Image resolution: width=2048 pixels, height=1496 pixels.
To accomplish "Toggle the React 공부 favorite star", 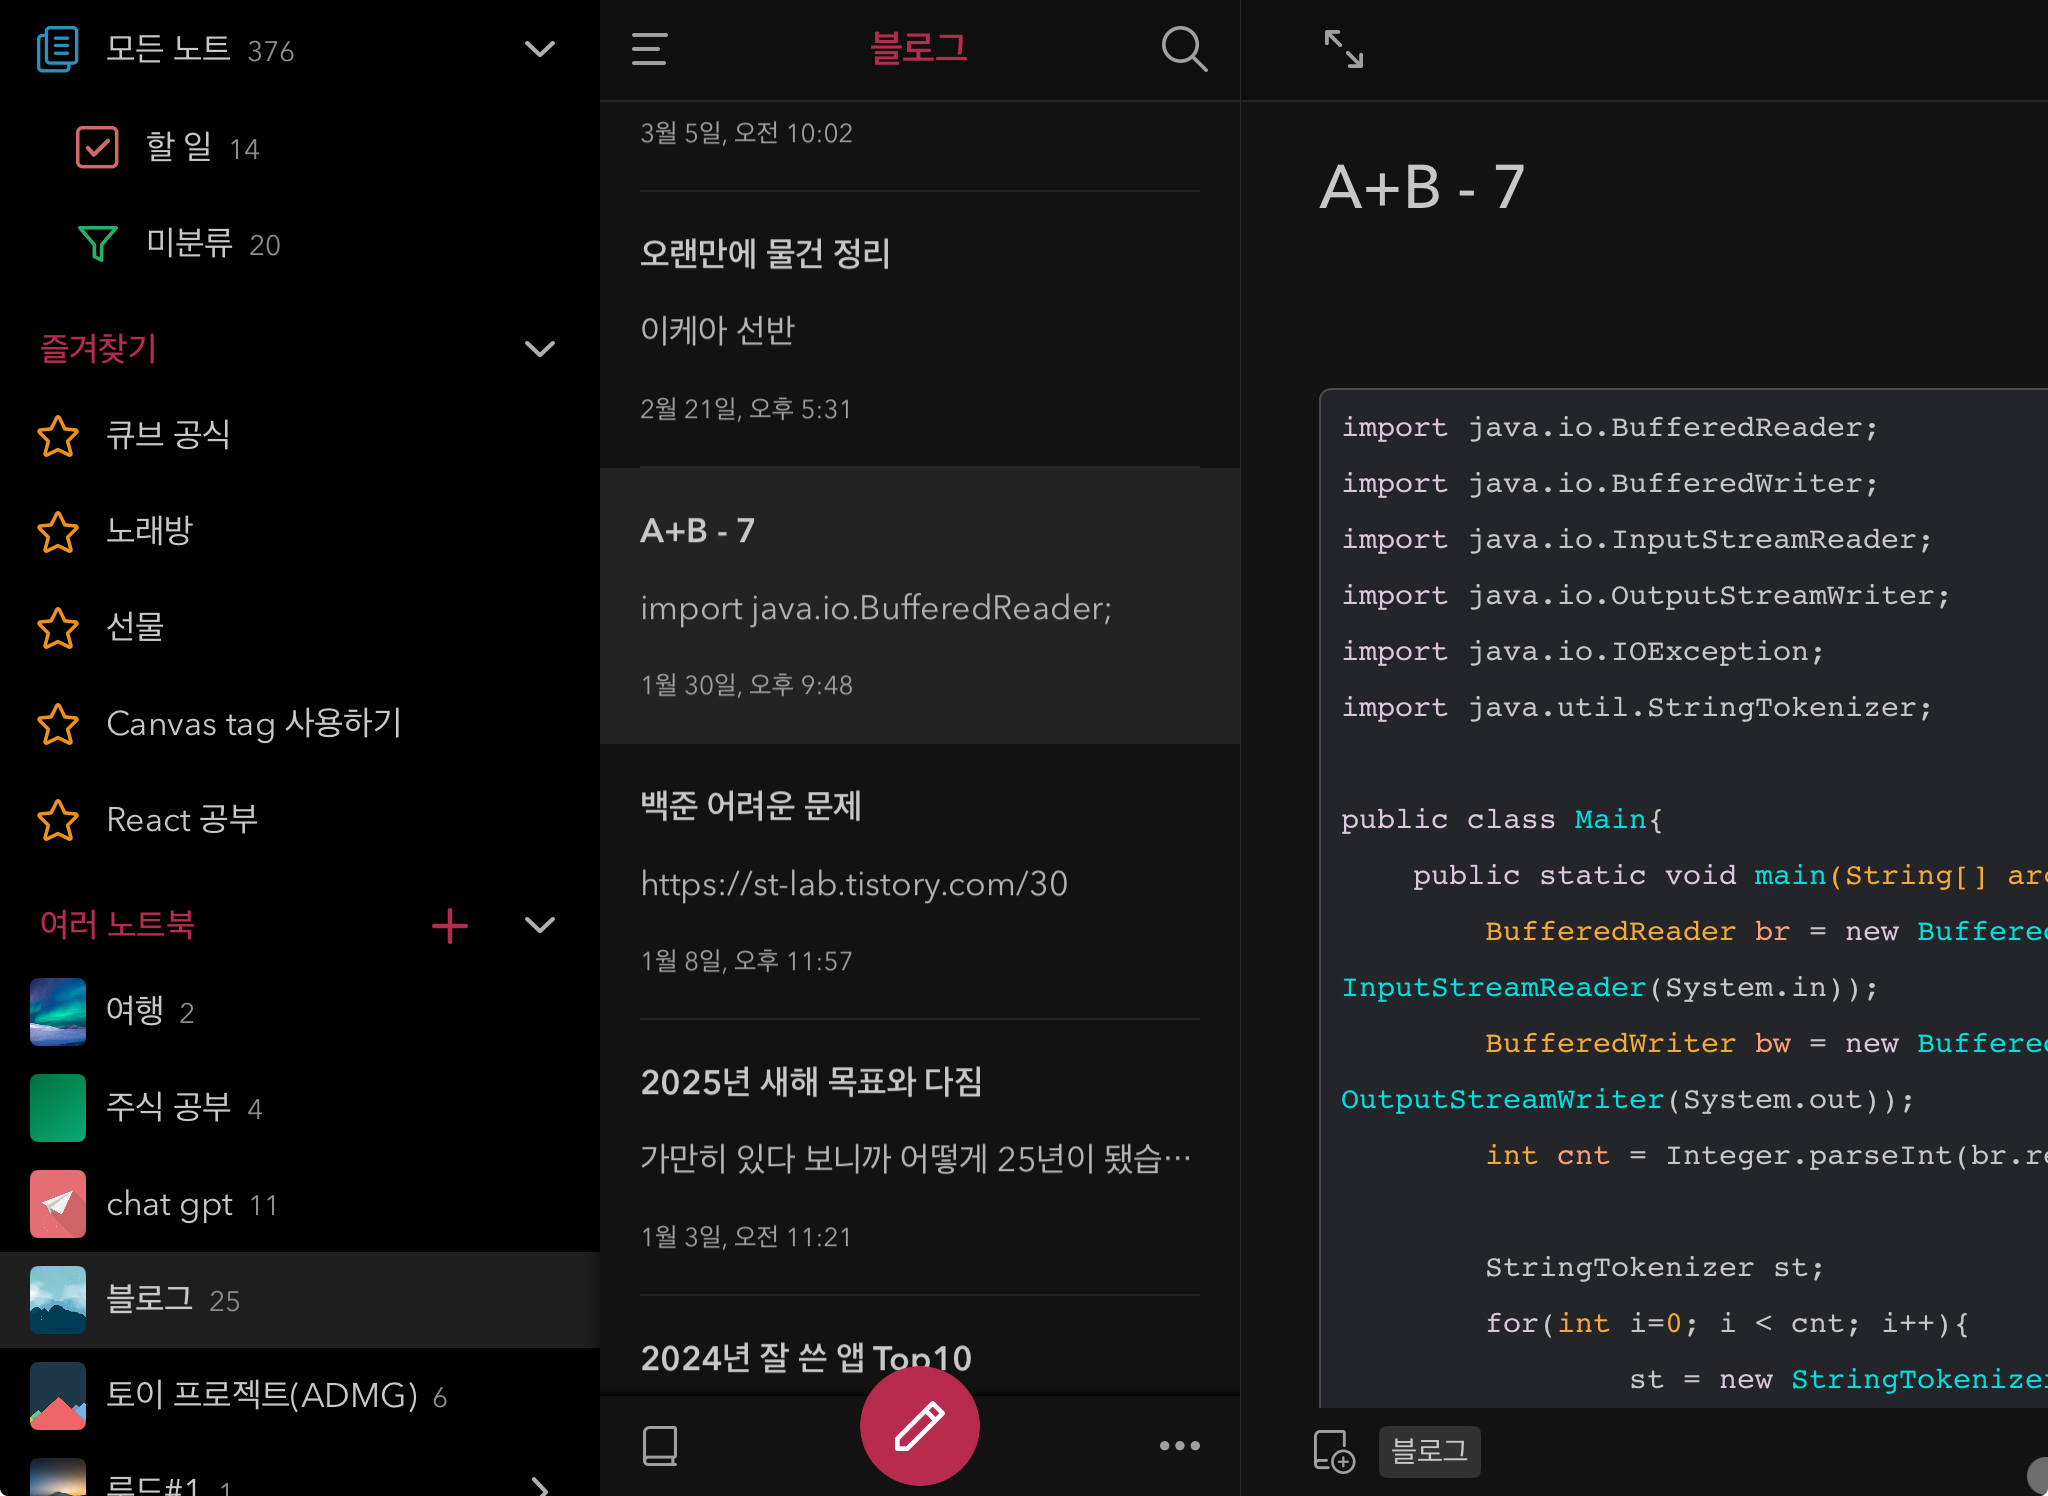I will tap(58, 820).
